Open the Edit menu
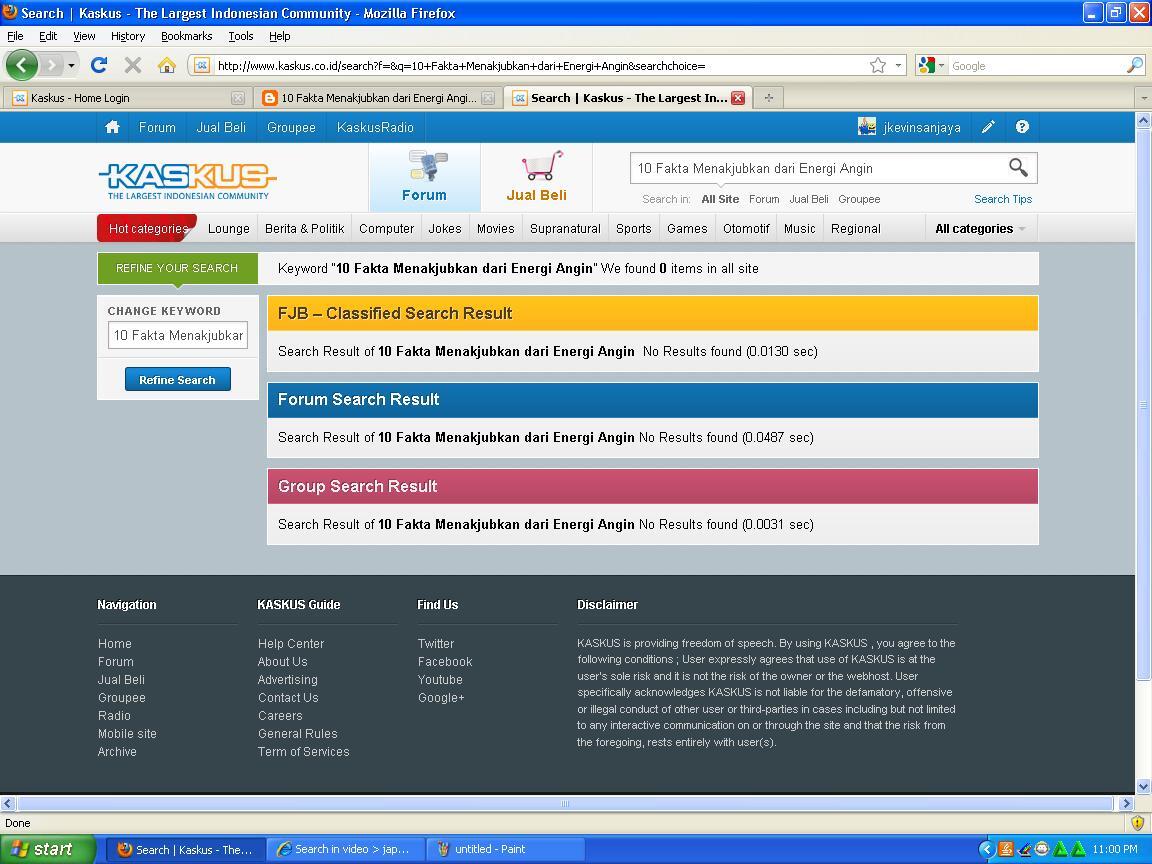The height and width of the screenshot is (864, 1152). click(x=48, y=36)
